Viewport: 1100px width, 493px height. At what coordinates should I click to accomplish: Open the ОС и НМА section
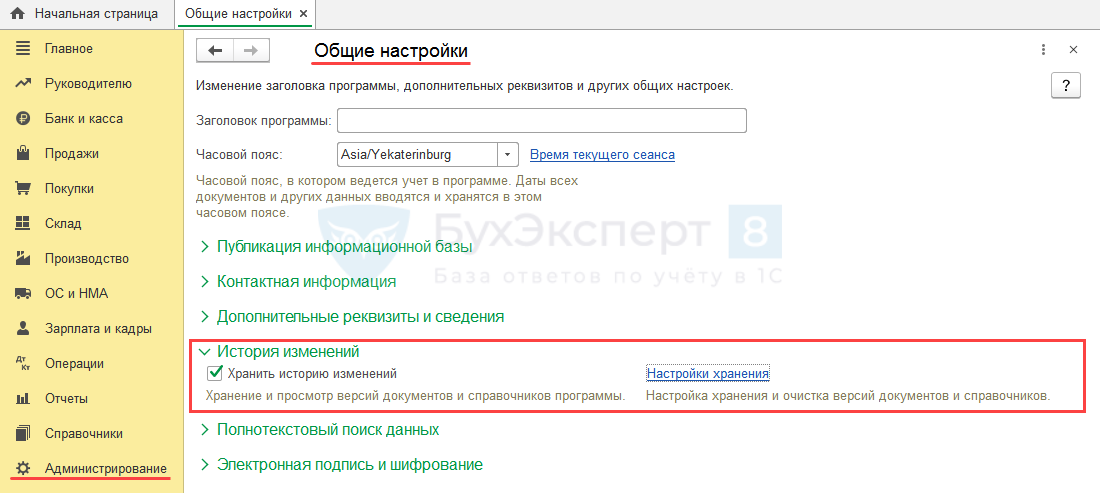tap(76, 294)
